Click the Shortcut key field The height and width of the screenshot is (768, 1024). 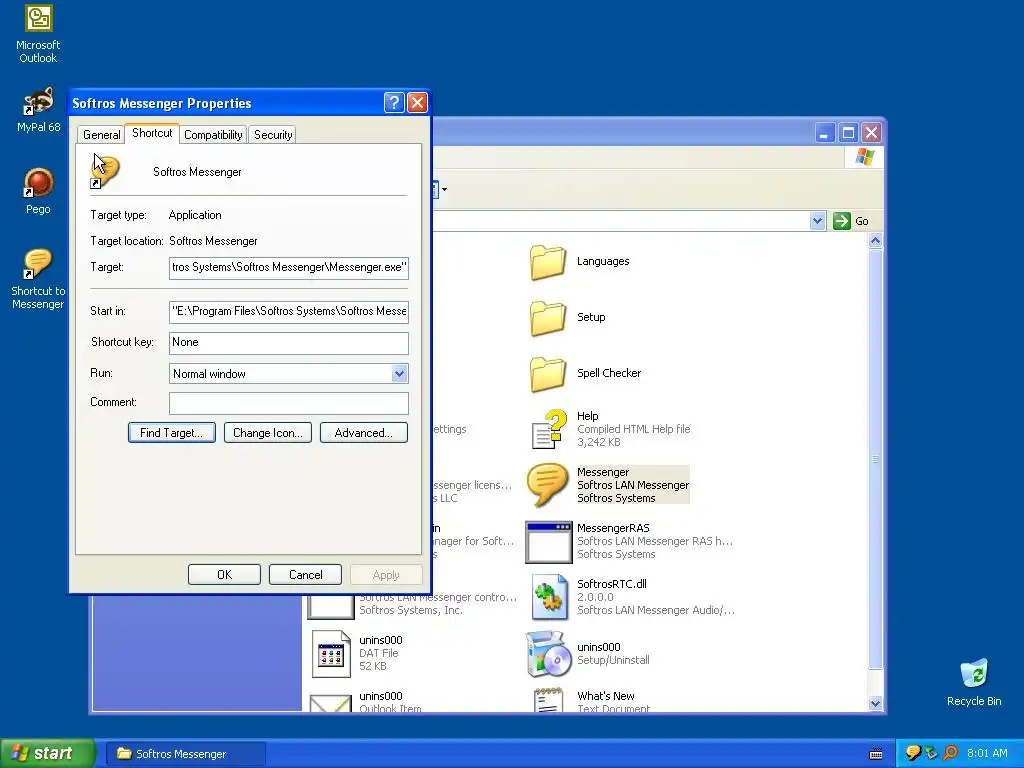(x=289, y=343)
